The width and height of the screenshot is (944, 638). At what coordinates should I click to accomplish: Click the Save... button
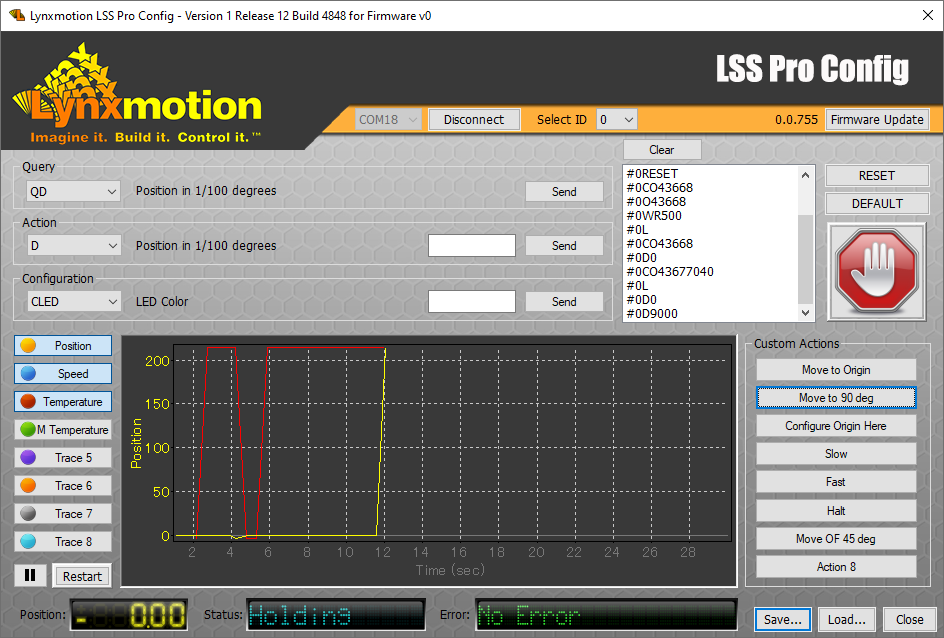[783, 619]
